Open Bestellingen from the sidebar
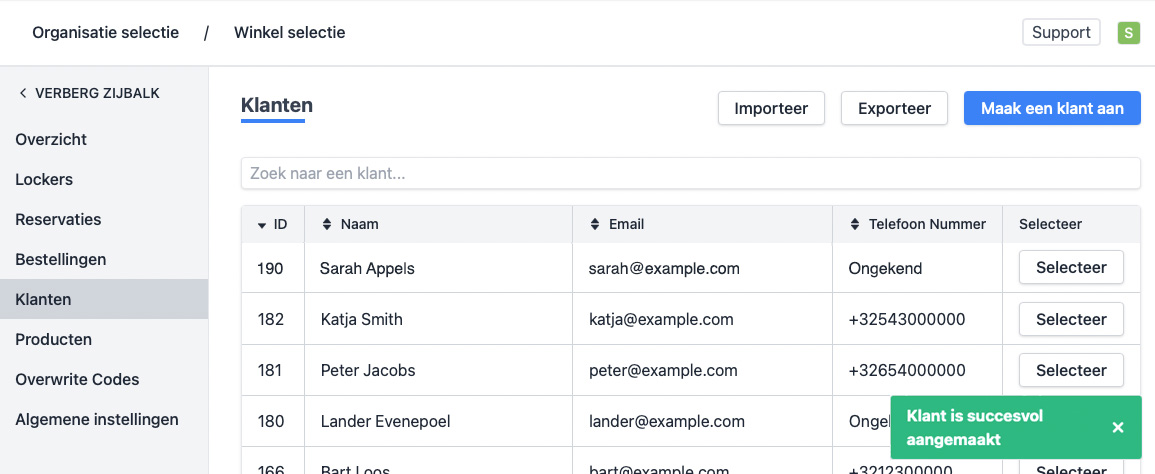 [60, 260]
